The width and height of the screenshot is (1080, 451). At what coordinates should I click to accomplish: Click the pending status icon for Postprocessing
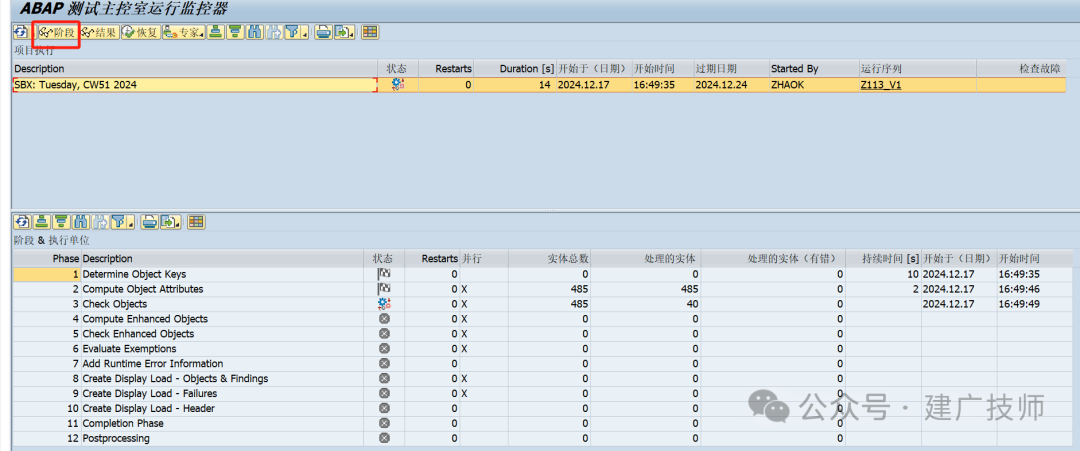pyautogui.click(x=384, y=438)
